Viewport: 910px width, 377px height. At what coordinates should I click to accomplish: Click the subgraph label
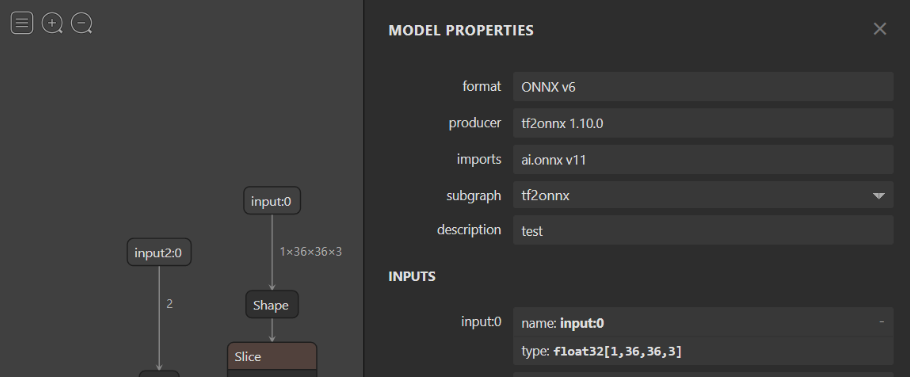474,195
